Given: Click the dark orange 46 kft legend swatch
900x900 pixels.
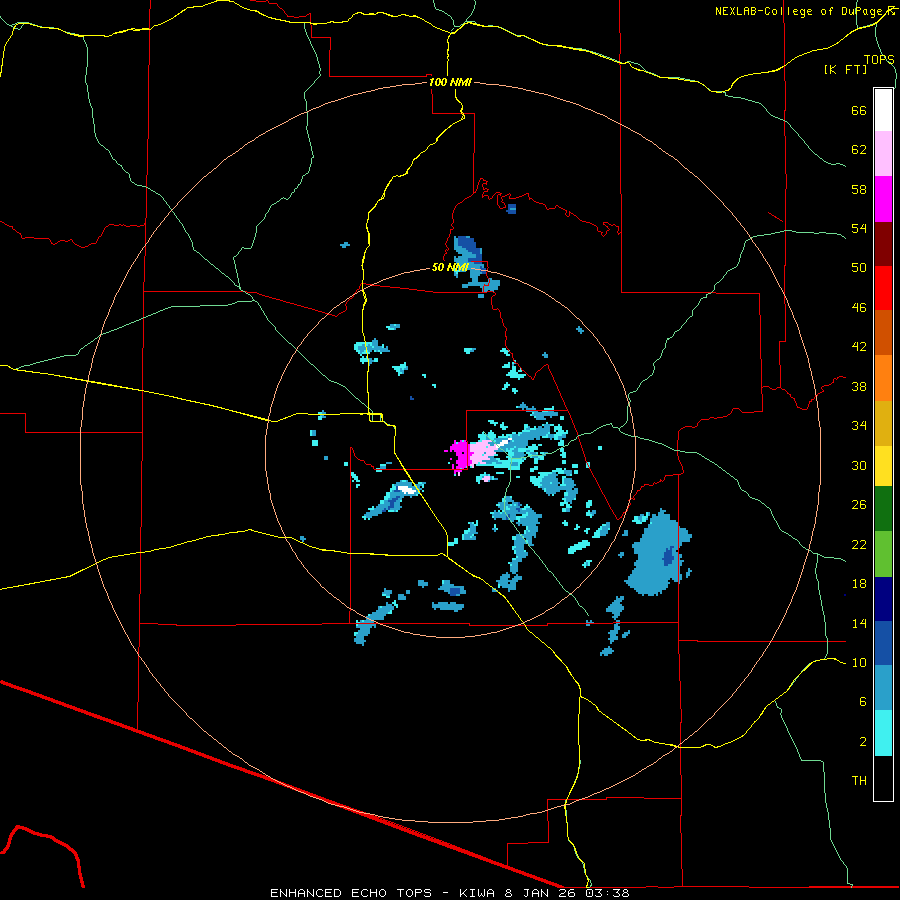Looking at the screenshot, I should click(x=883, y=332).
